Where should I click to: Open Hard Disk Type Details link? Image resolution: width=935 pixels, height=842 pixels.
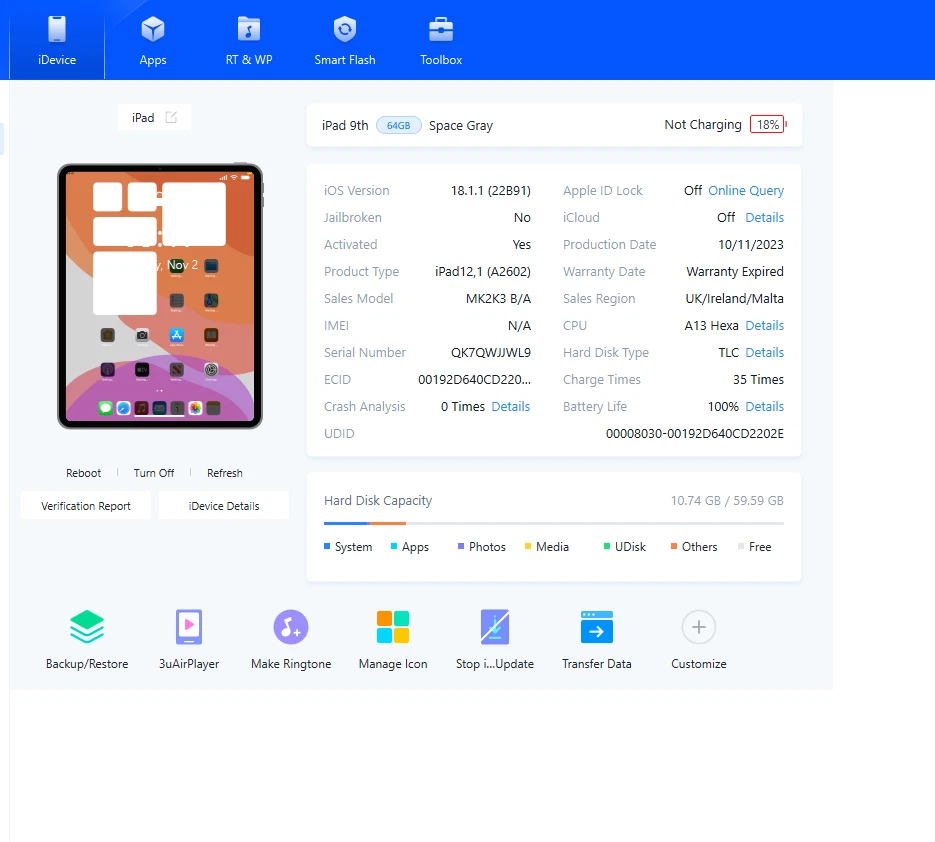click(x=764, y=352)
